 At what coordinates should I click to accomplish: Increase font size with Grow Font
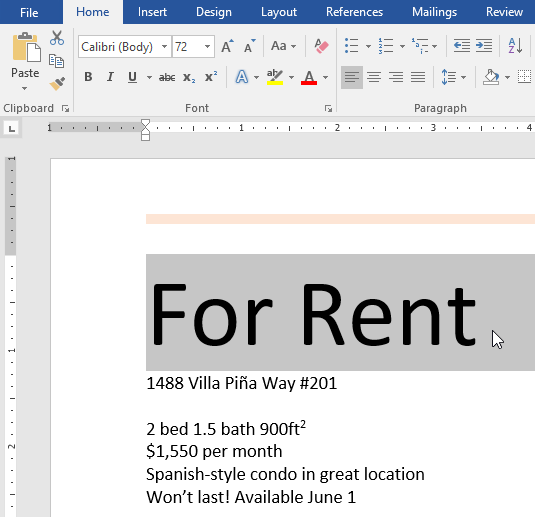[227, 46]
